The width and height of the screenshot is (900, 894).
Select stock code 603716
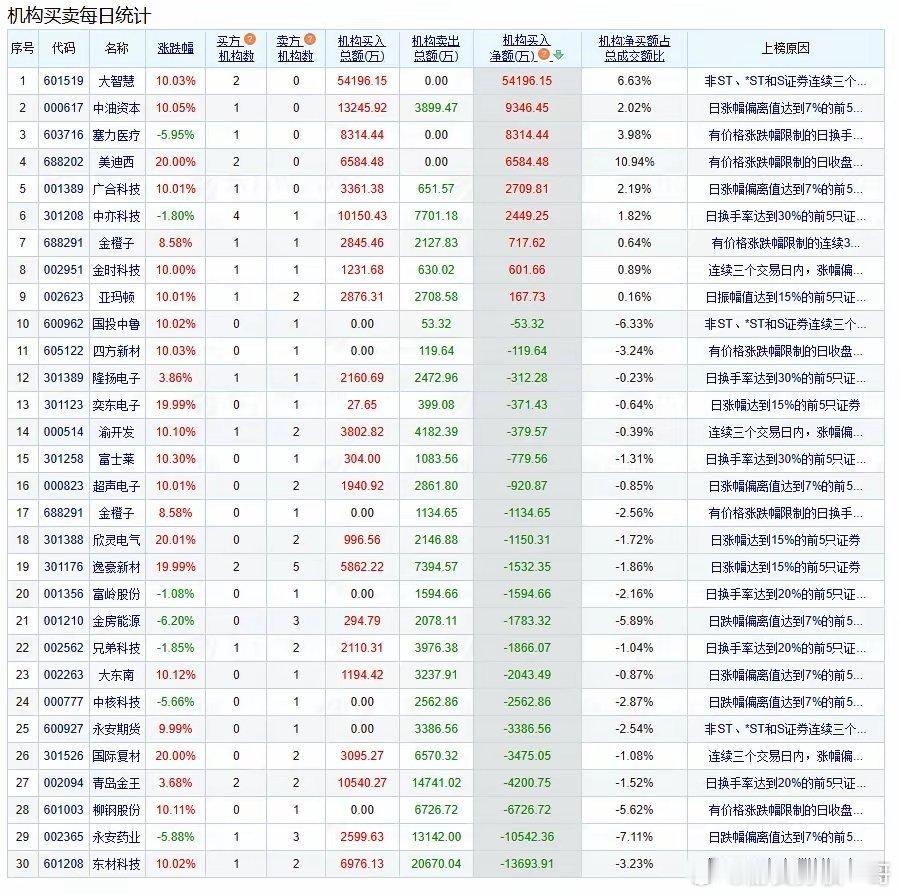click(63, 135)
